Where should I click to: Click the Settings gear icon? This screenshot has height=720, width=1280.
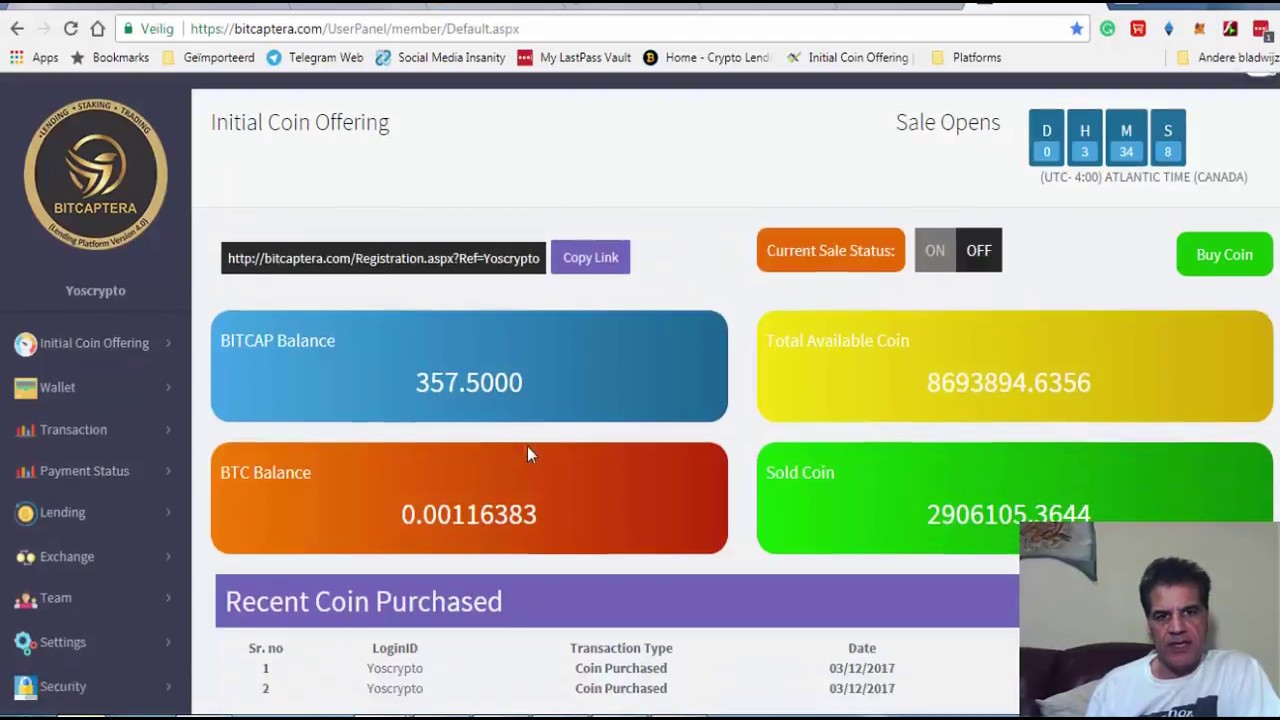click(25, 642)
